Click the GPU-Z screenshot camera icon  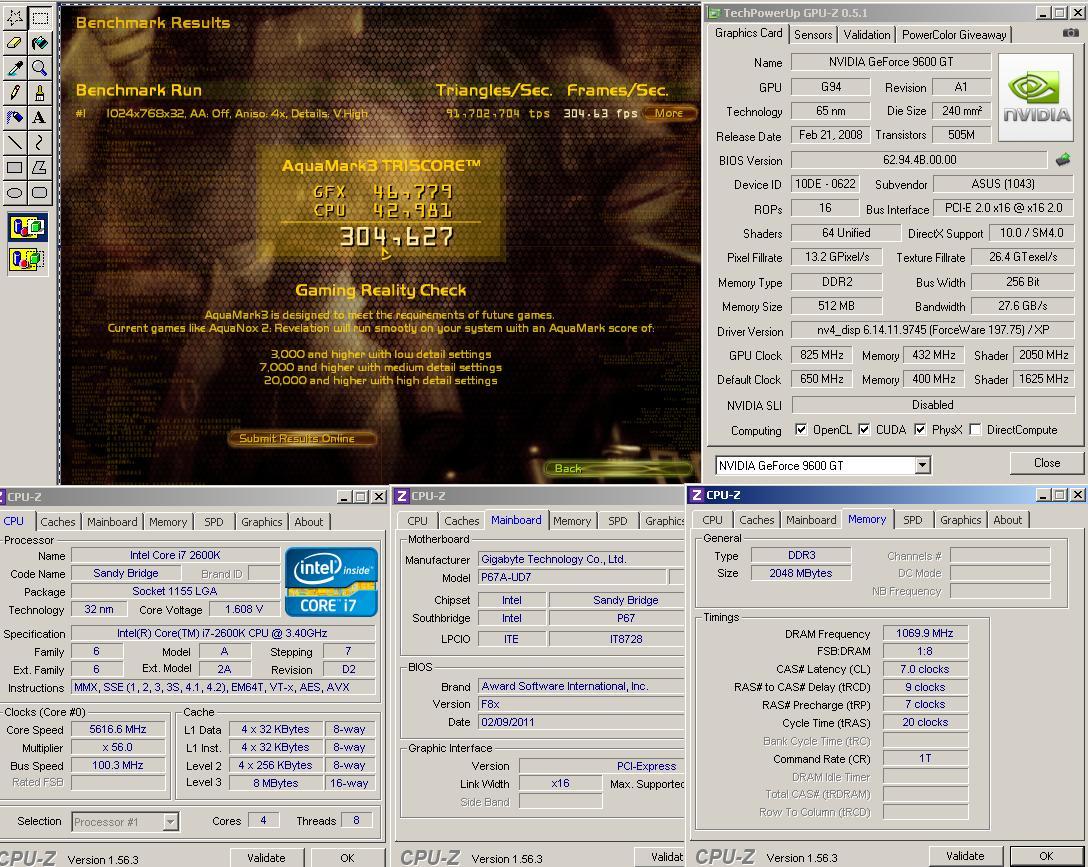click(1071, 33)
